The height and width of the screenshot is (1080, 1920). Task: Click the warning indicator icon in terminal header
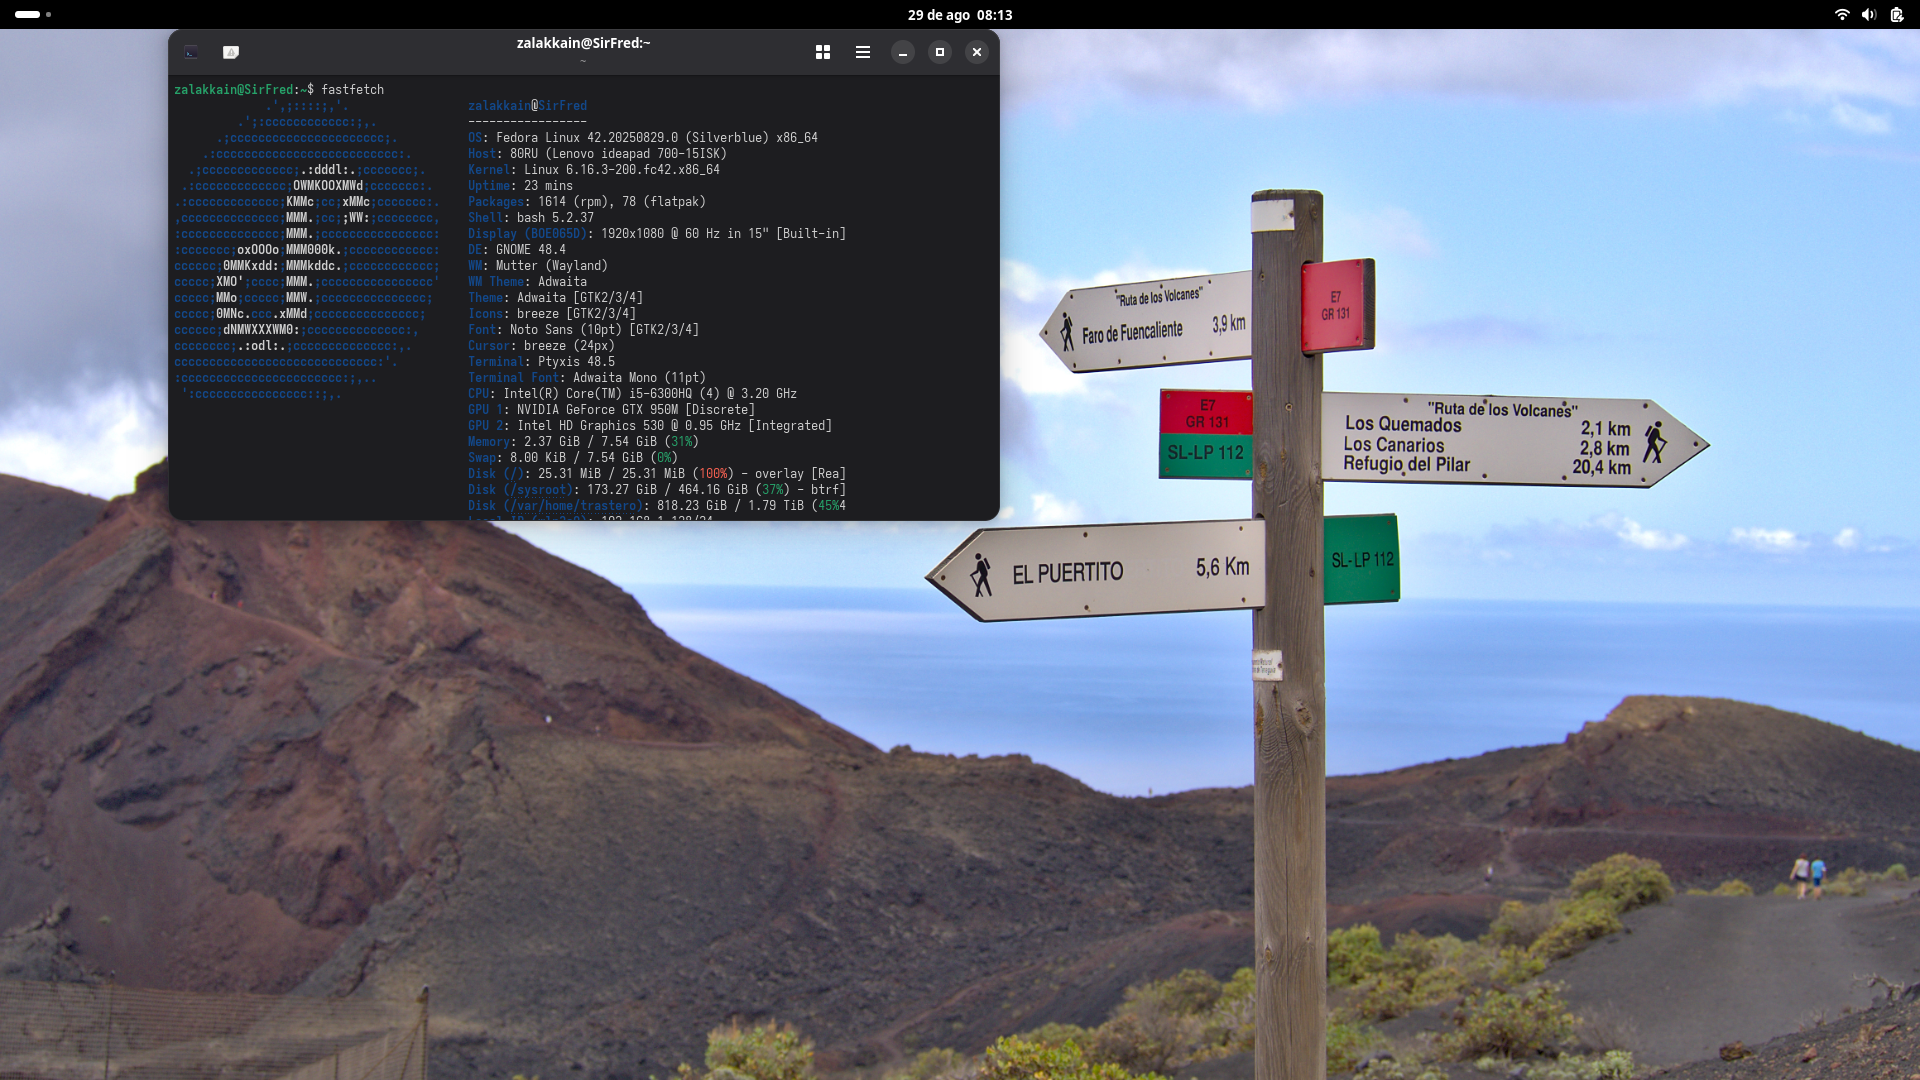231,52
